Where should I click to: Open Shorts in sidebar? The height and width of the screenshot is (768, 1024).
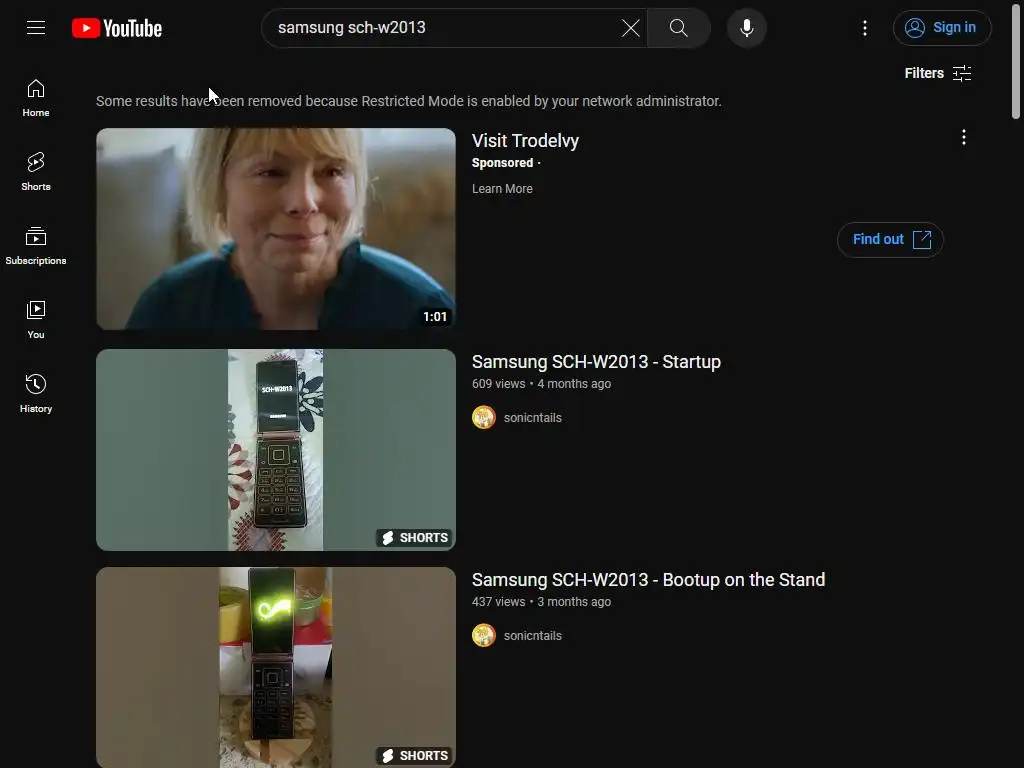click(x=36, y=172)
